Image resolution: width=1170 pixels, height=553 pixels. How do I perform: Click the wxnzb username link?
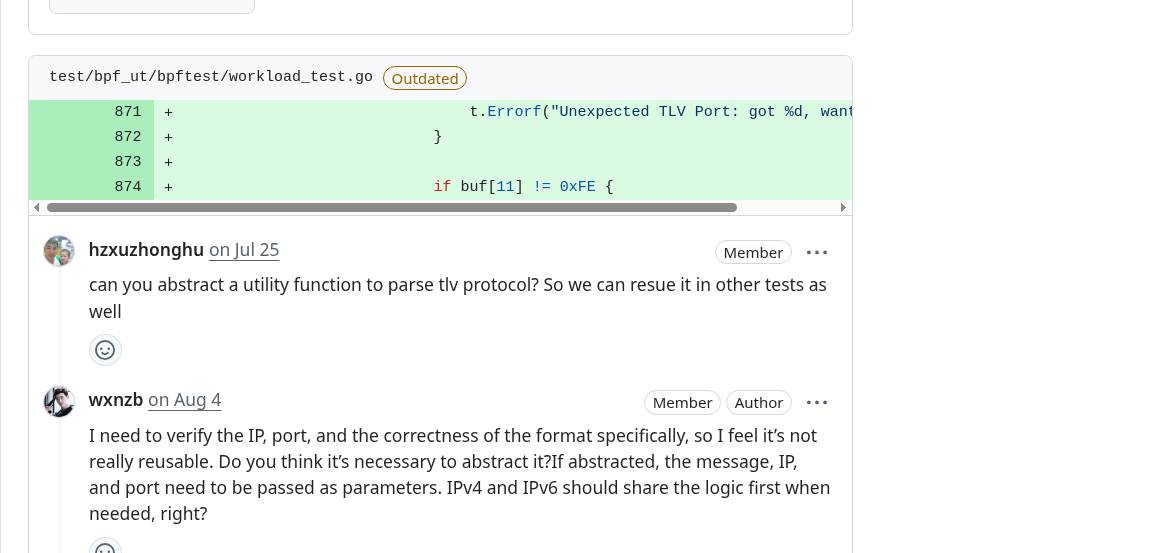[x=116, y=400]
